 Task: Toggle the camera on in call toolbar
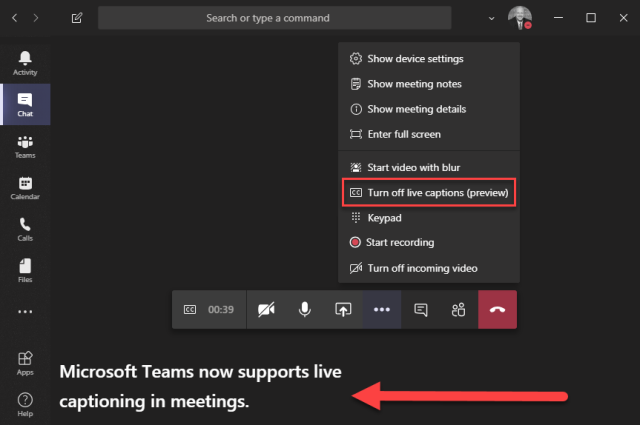(x=266, y=309)
